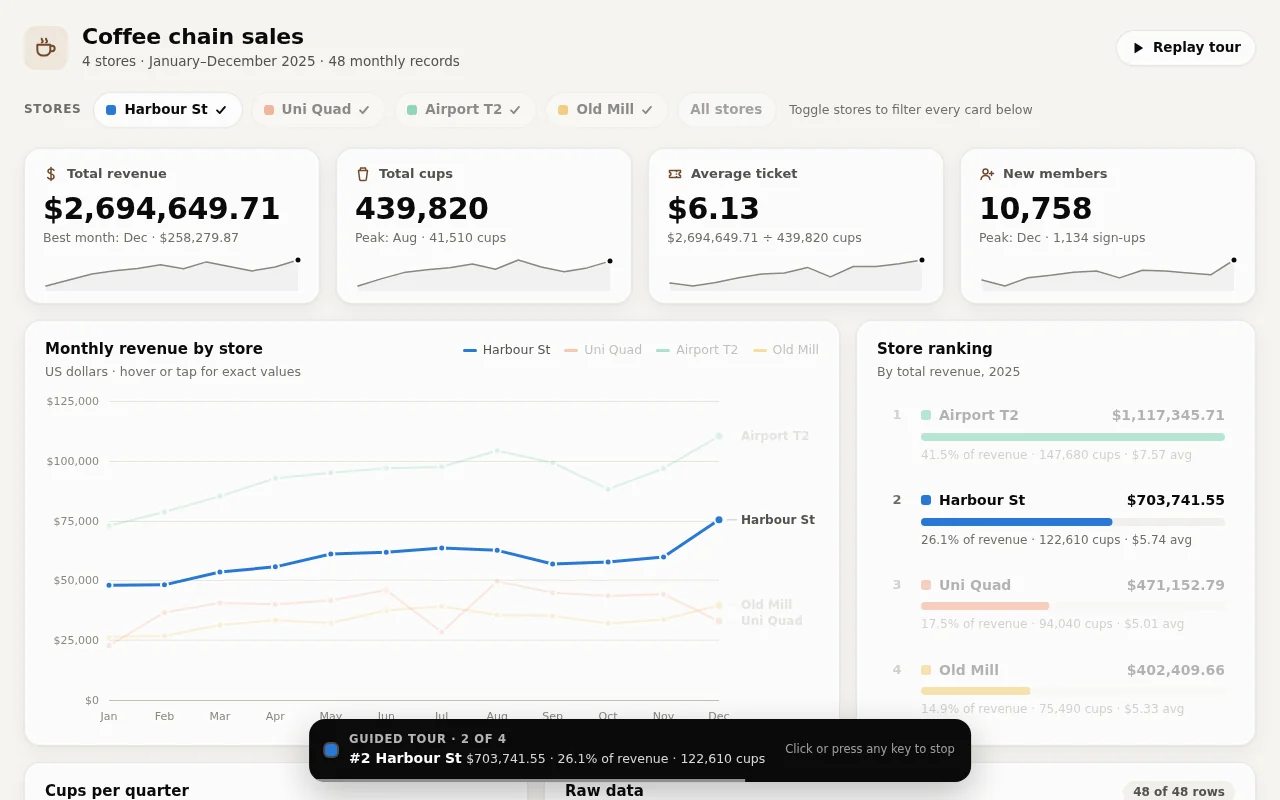Click 'Click or press any key to stop'
This screenshot has width=1280, height=800.
(x=870, y=749)
